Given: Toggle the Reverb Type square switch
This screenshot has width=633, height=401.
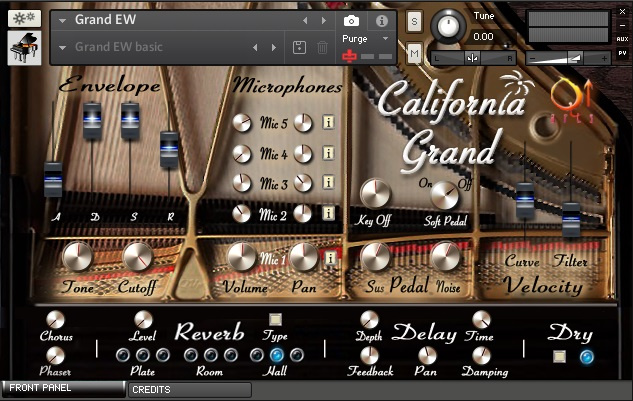Looking at the screenshot, I should click(276, 320).
